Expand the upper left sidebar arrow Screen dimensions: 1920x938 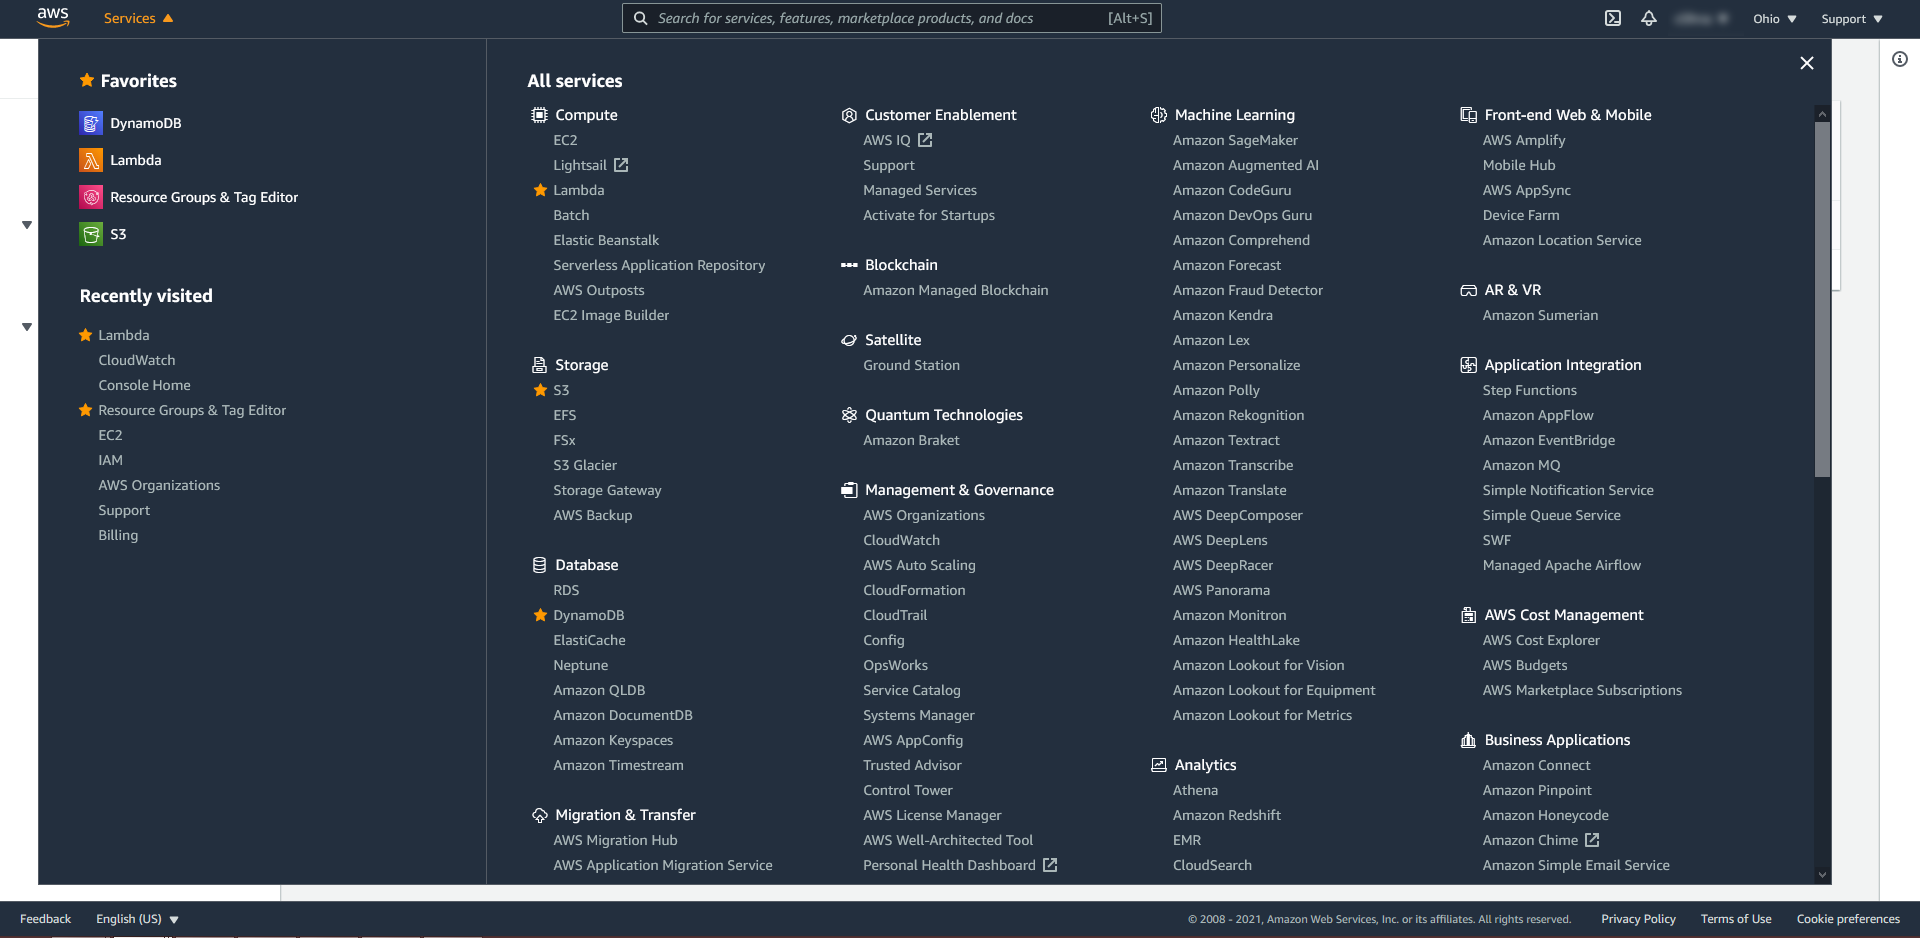[x=27, y=225]
